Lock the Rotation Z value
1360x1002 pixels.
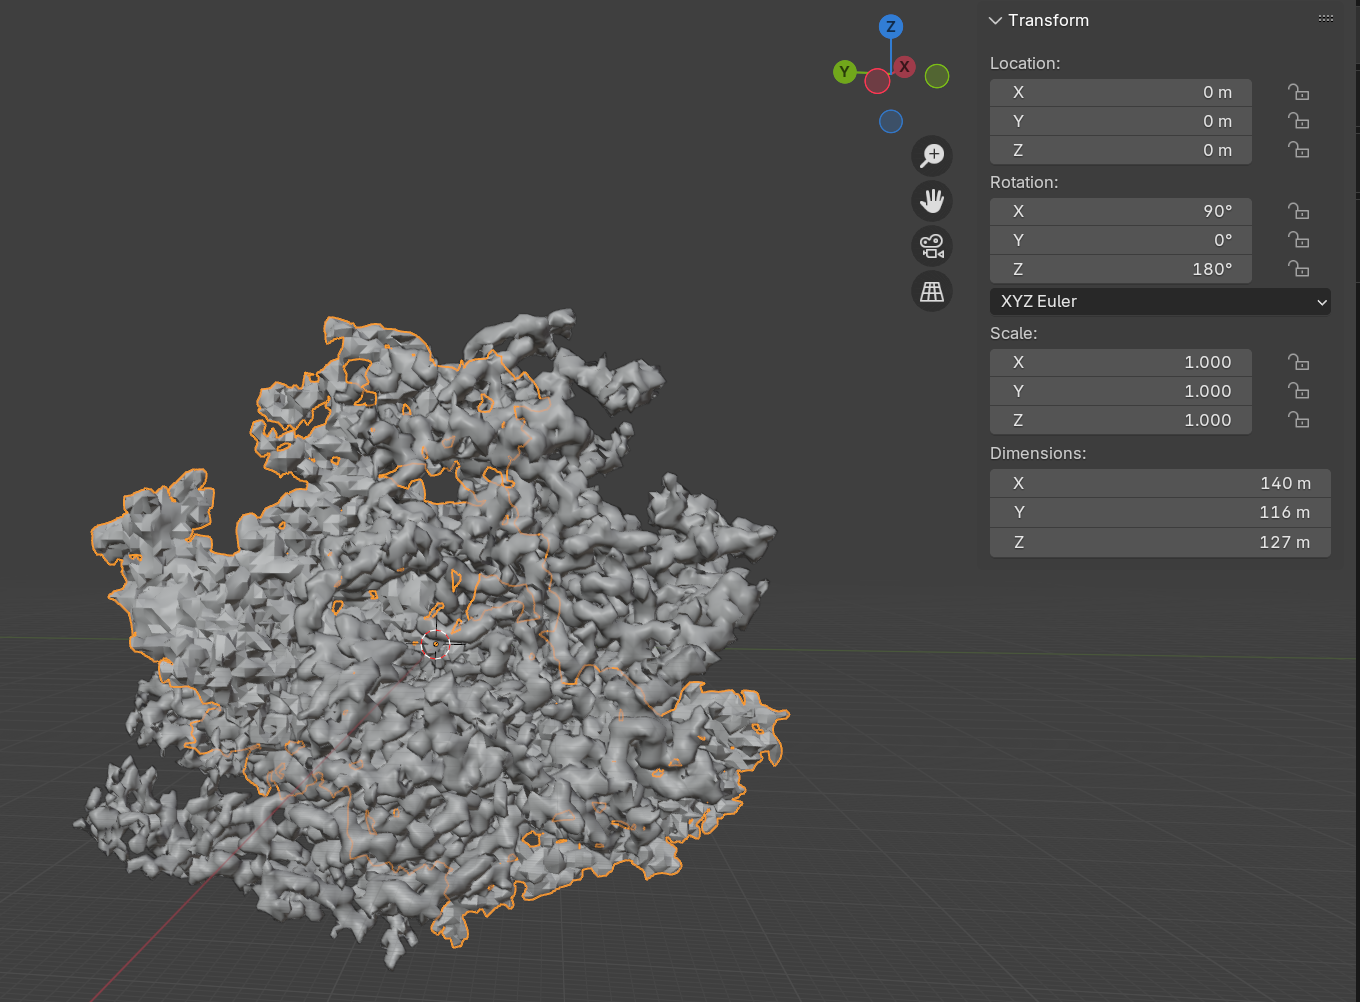[1298, 269]
